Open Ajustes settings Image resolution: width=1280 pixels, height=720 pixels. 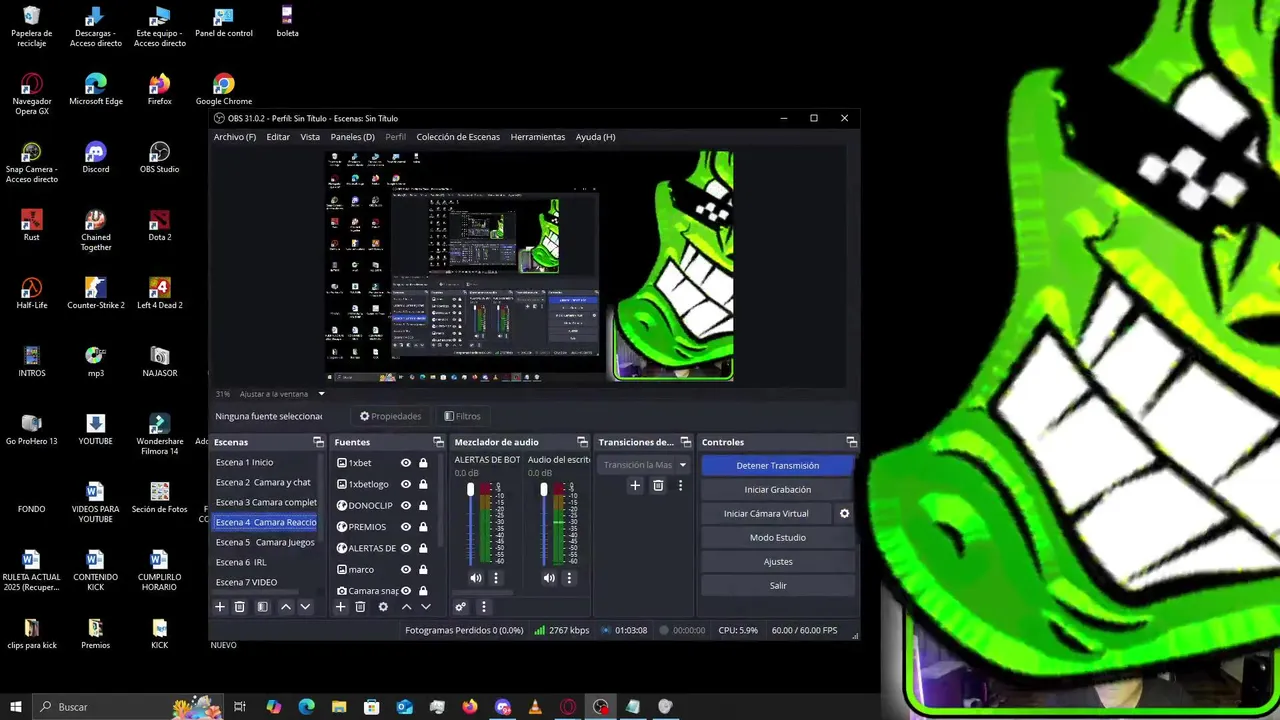tap(778, 561)
